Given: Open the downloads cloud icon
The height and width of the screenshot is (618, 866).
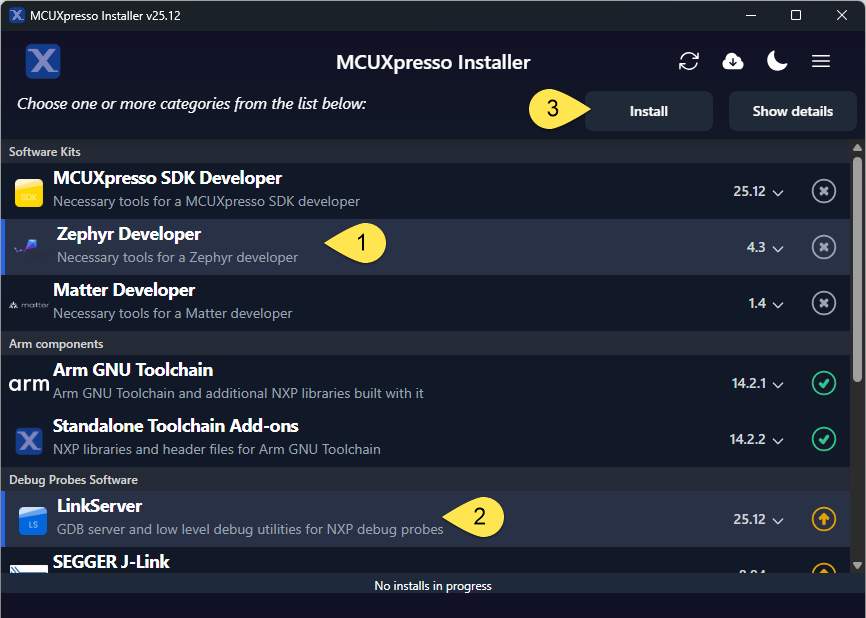Looking at the screenshot, I should pos(733,61).
